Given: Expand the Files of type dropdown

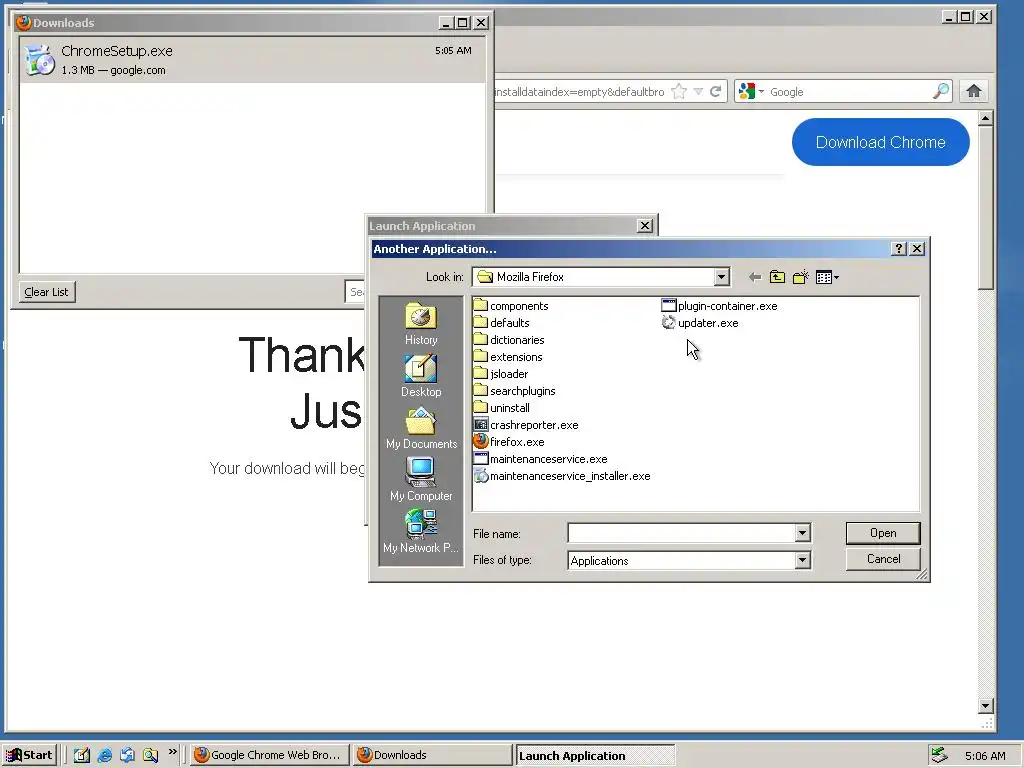Looking at the screenshot, I should [803, 560].
